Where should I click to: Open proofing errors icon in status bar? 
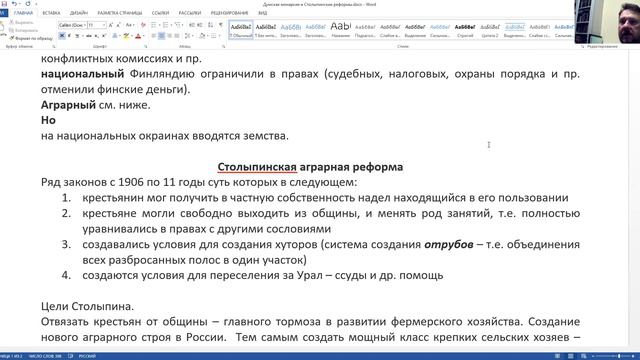click(71, 356)
